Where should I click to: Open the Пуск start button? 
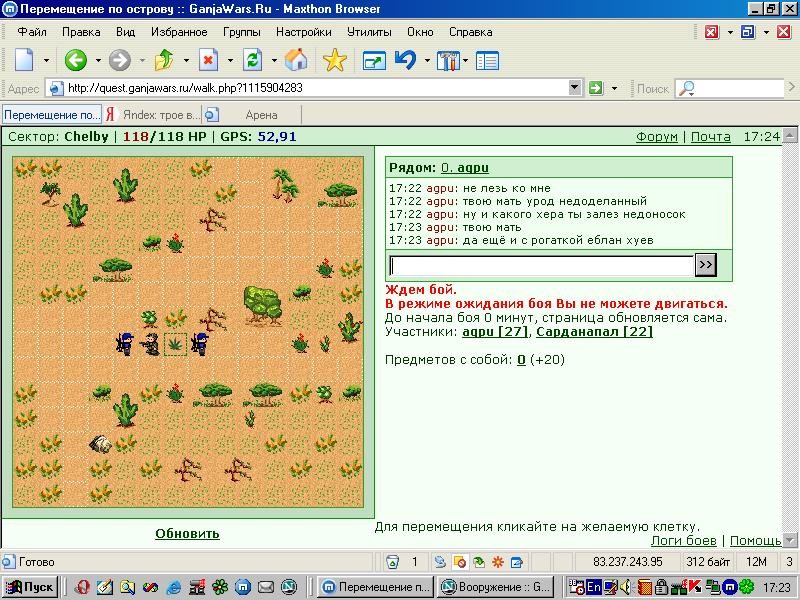tap(30, 587)
